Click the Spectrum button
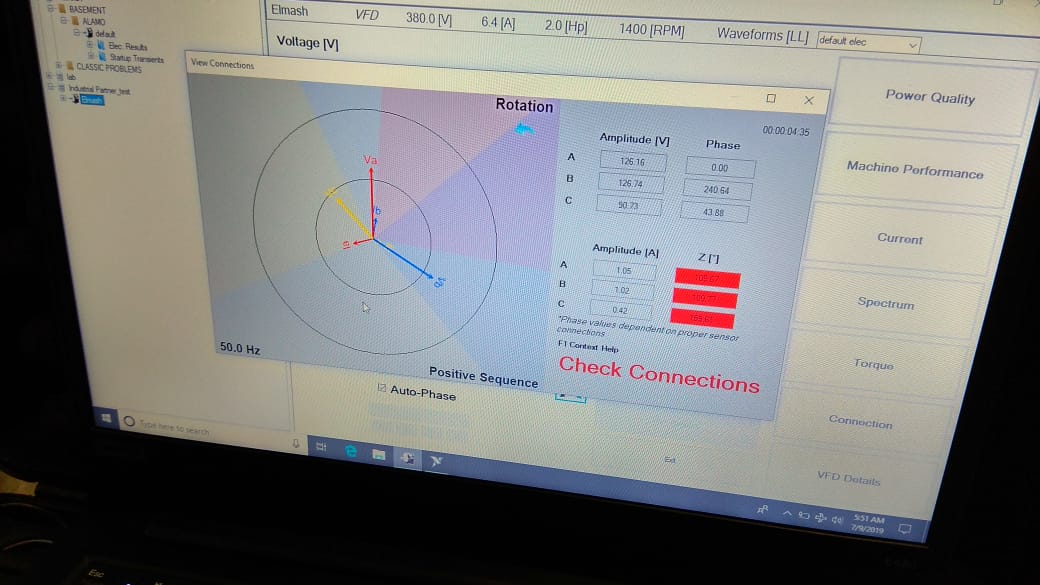The height and width of the screenshot is (585, 1040). coord(885,303)
